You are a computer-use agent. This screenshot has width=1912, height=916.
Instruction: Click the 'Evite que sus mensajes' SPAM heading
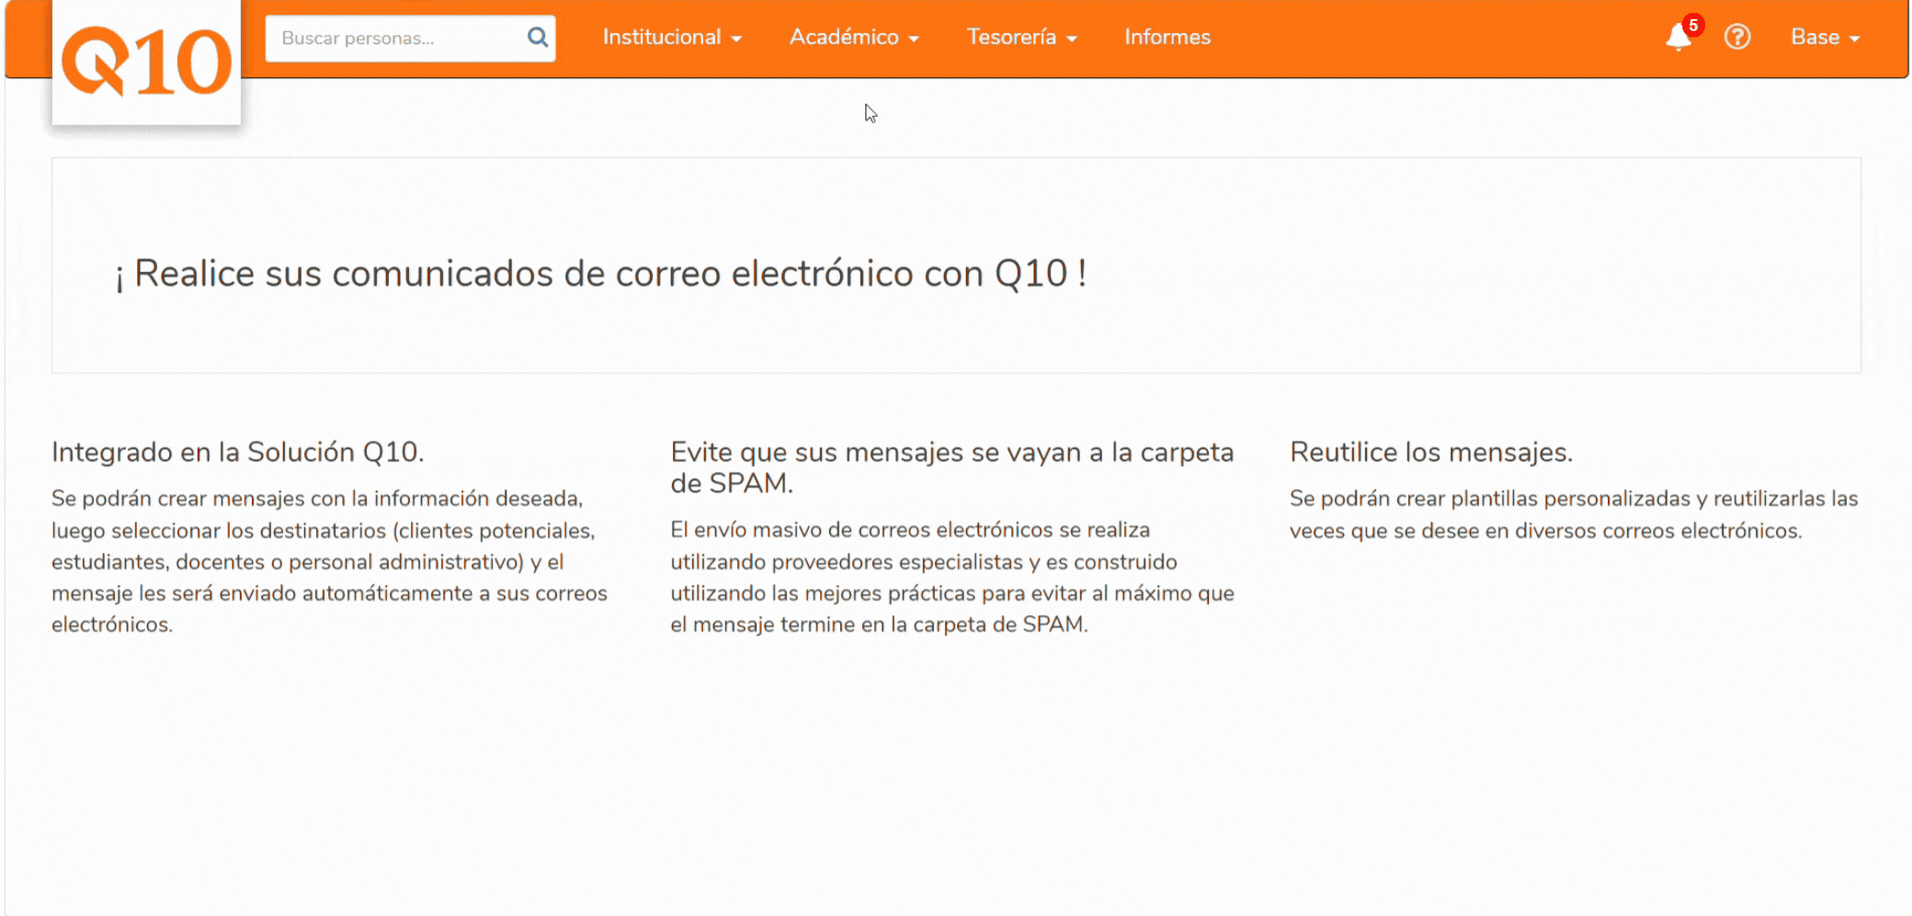tap(952, 467)
